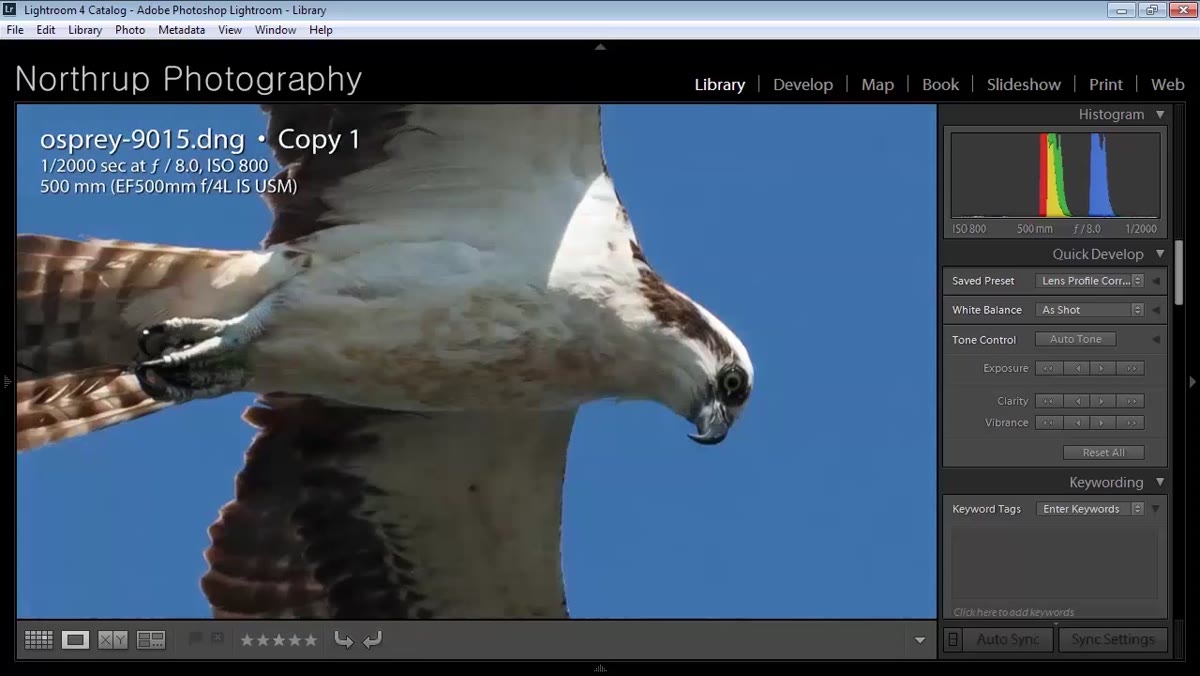The width and height of the screenshot is (1200, 676).
Task: Select the Loupe view icon
Action: tap(75, 640)
